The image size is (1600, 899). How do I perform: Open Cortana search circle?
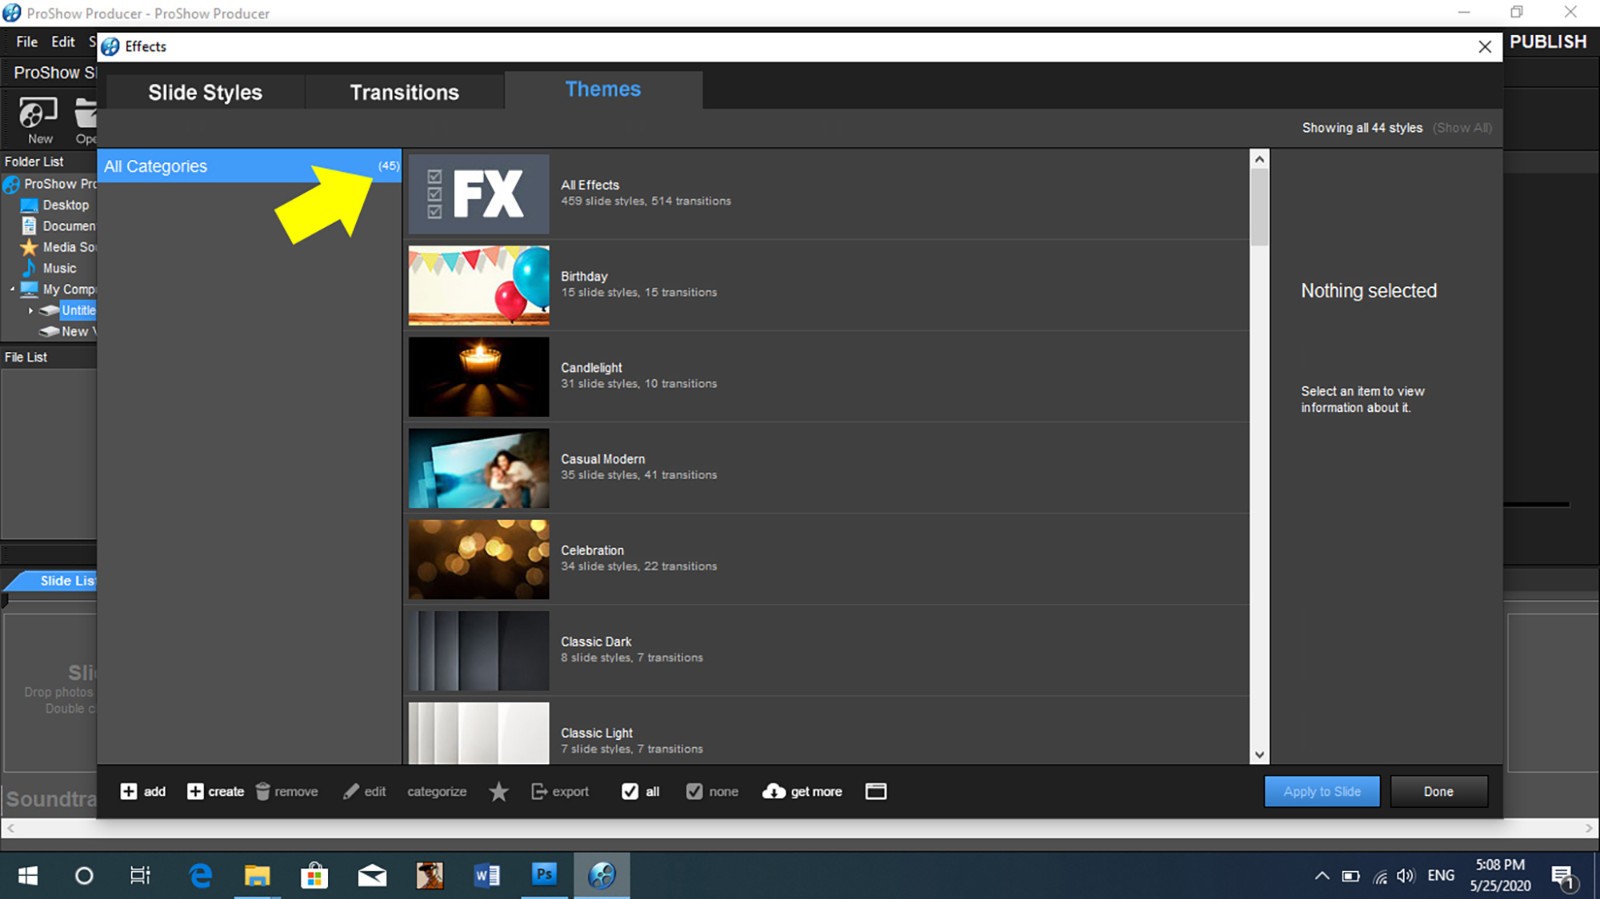(x=84, y=876)
